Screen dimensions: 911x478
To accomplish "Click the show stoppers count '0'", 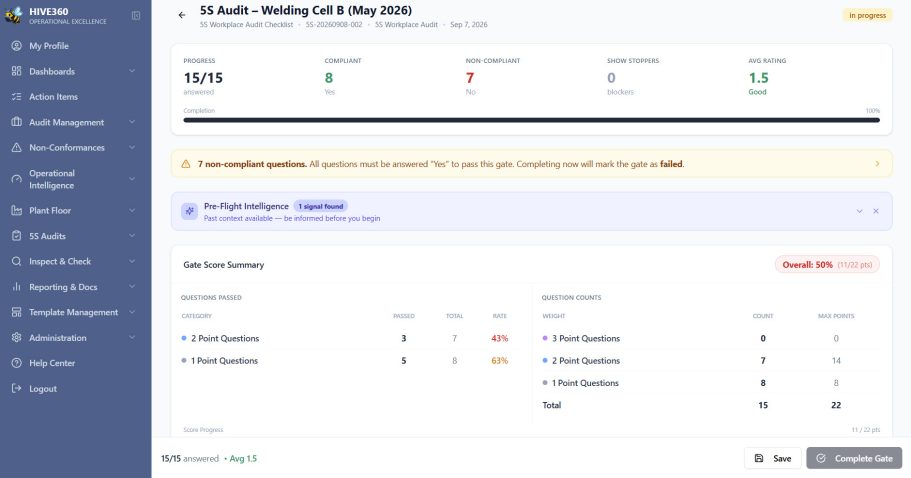I will click(x=611, y=78).
